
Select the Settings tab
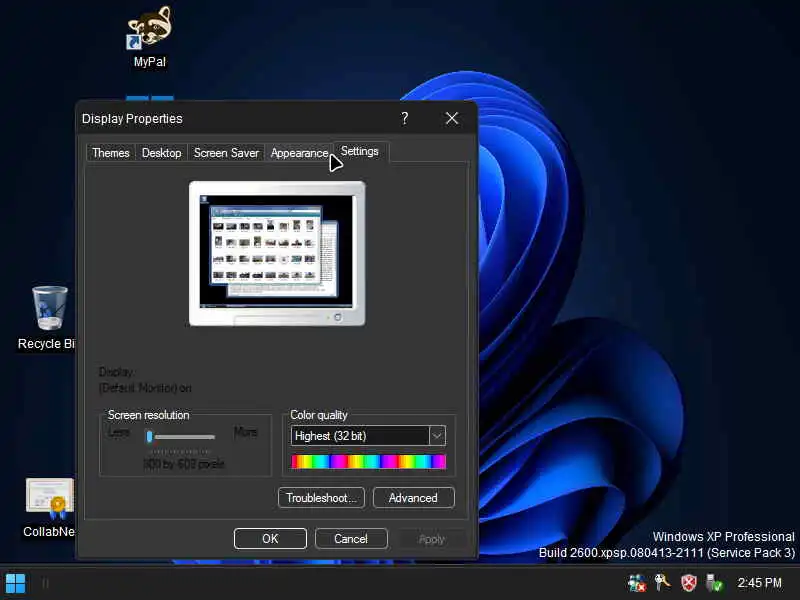360,152
